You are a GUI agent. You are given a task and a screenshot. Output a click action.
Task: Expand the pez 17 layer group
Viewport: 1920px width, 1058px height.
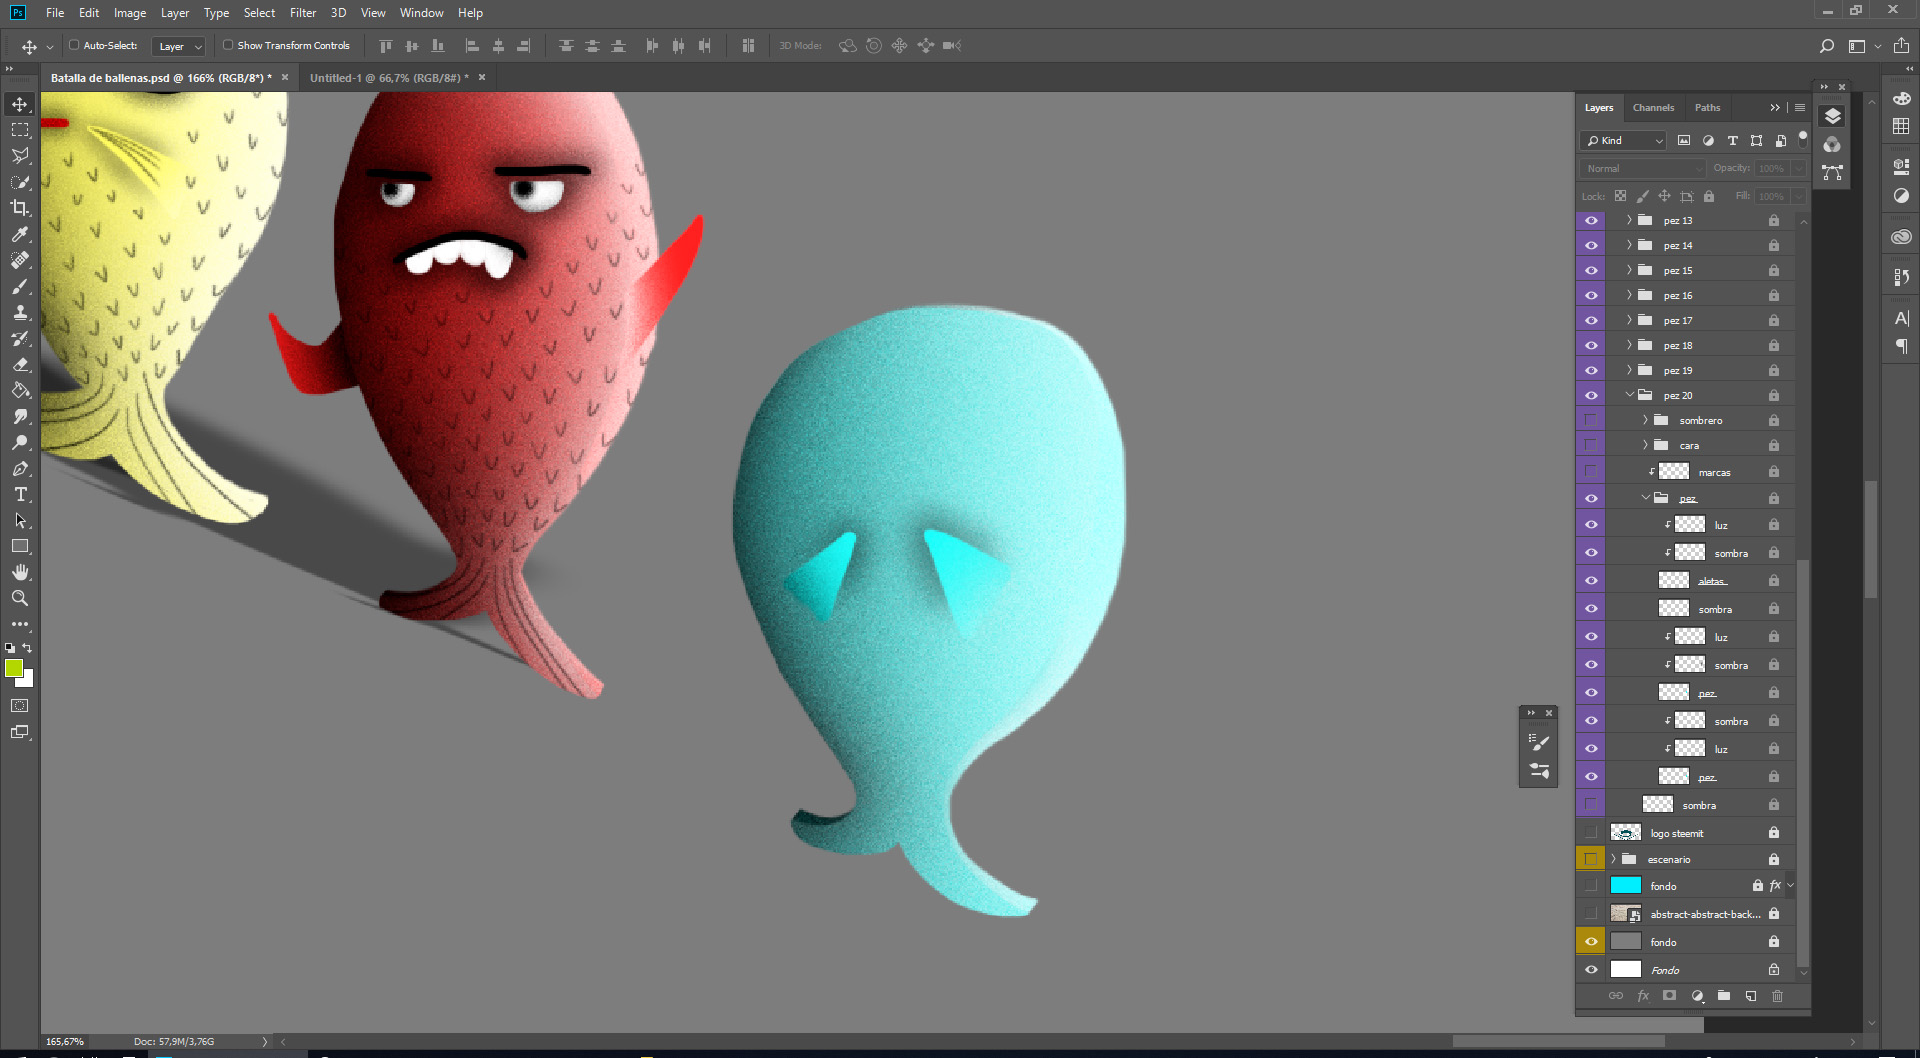1629,320
